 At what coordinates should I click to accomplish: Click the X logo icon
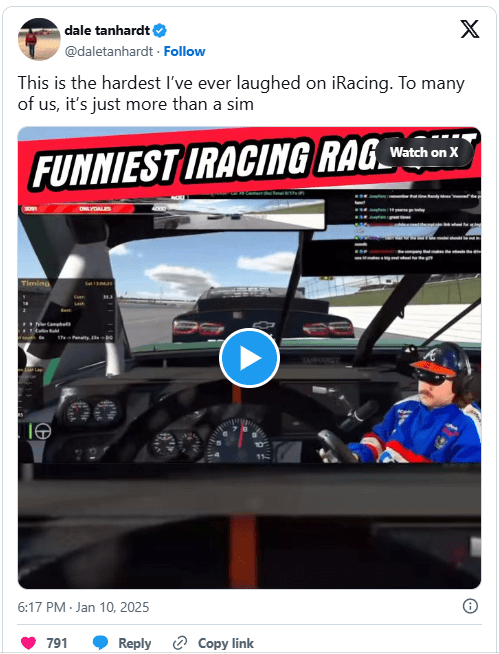point(470,29)
